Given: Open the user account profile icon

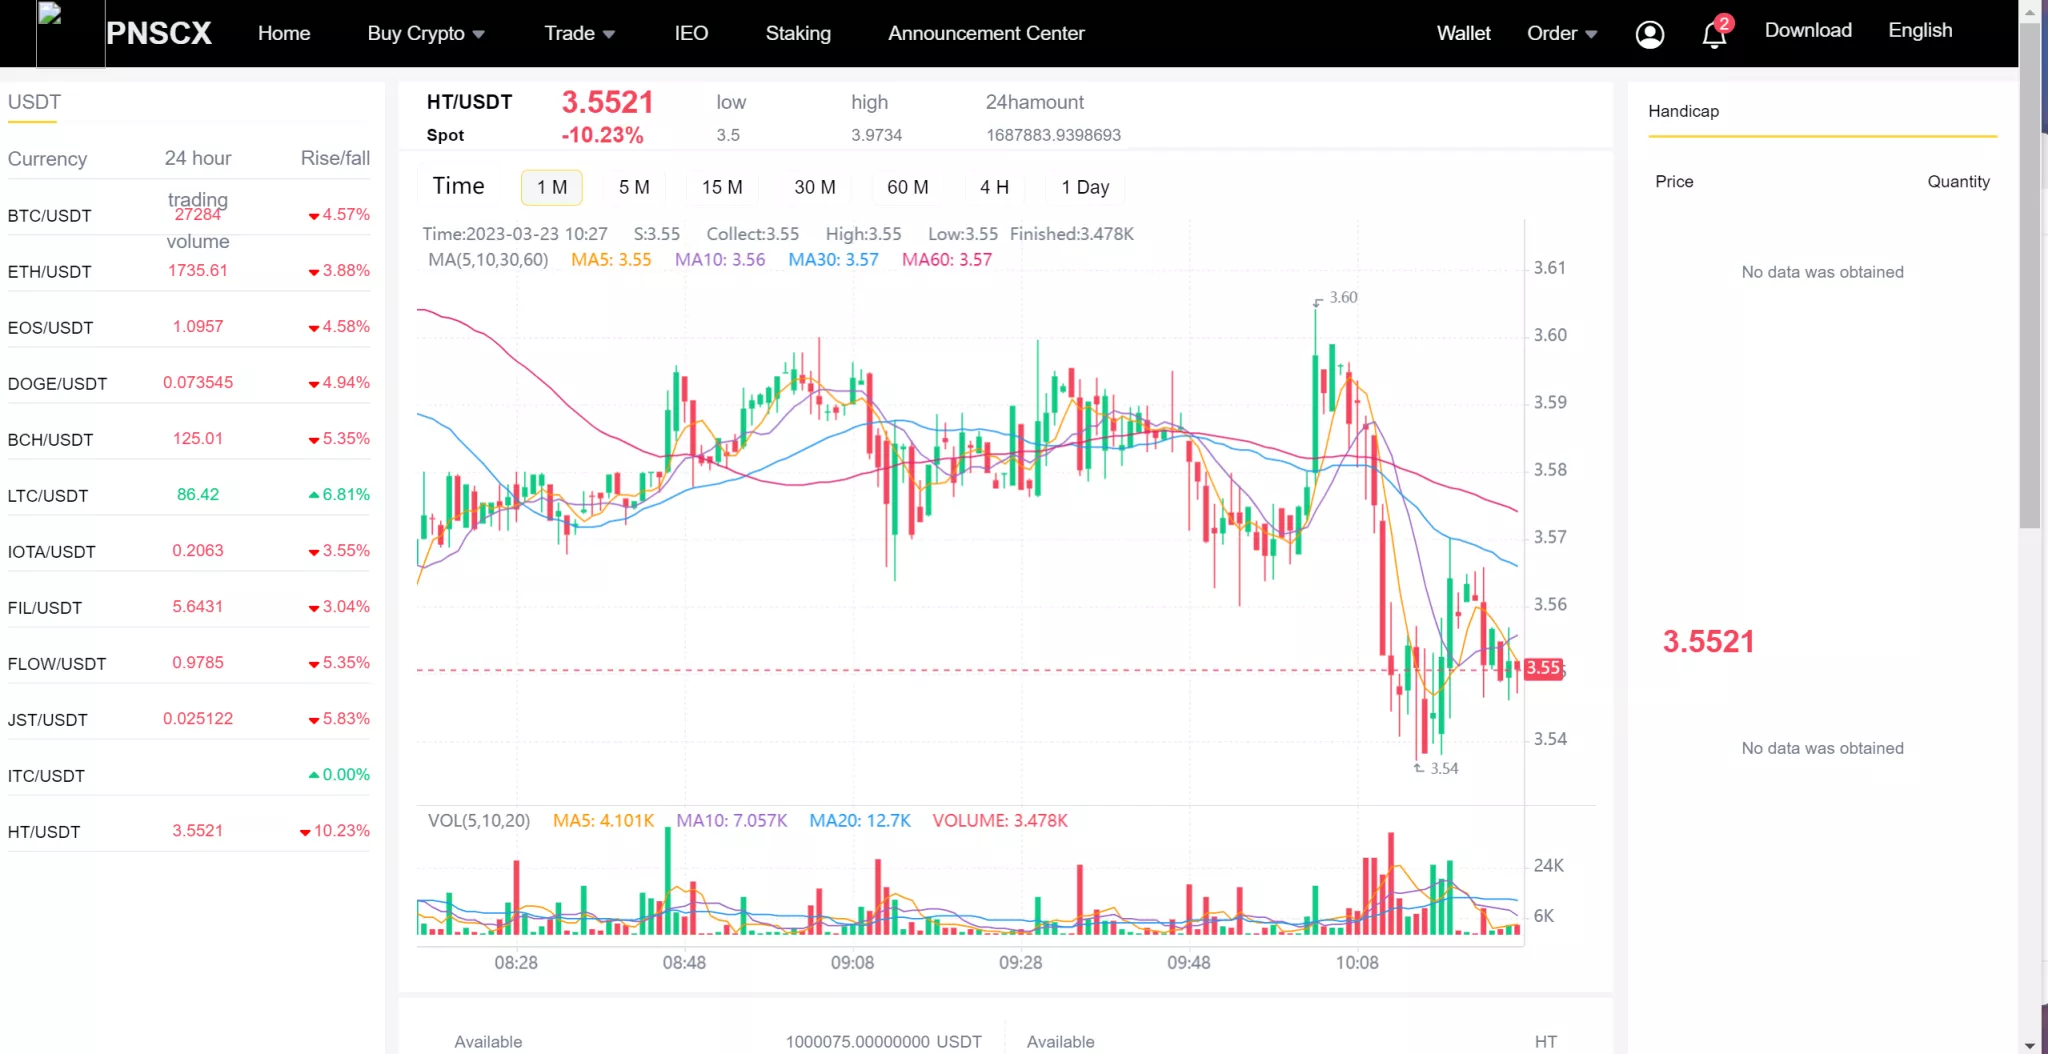Looking at the screenshot, I should [x=1649, y=34].
